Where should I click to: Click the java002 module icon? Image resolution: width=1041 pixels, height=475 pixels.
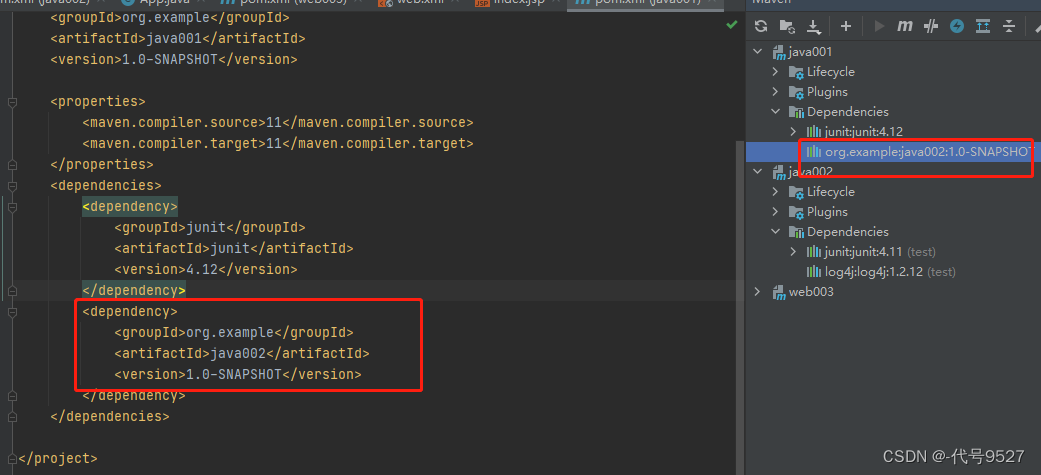(779, 172)
